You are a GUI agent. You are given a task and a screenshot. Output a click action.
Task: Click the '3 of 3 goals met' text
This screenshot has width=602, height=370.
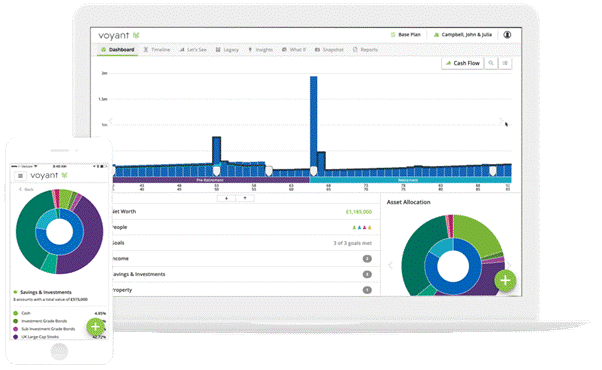point(352,243)
